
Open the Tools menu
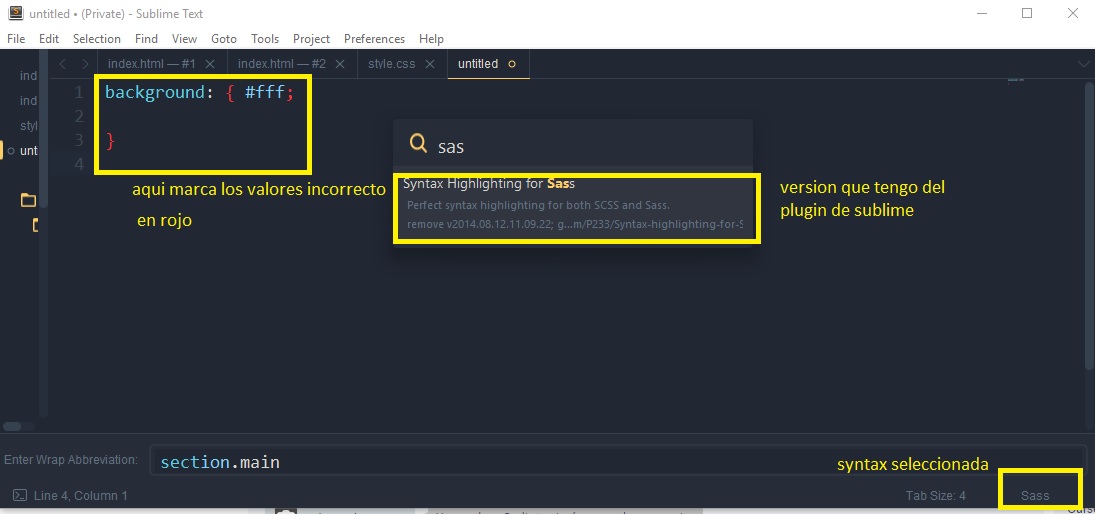tap(265, 38)
